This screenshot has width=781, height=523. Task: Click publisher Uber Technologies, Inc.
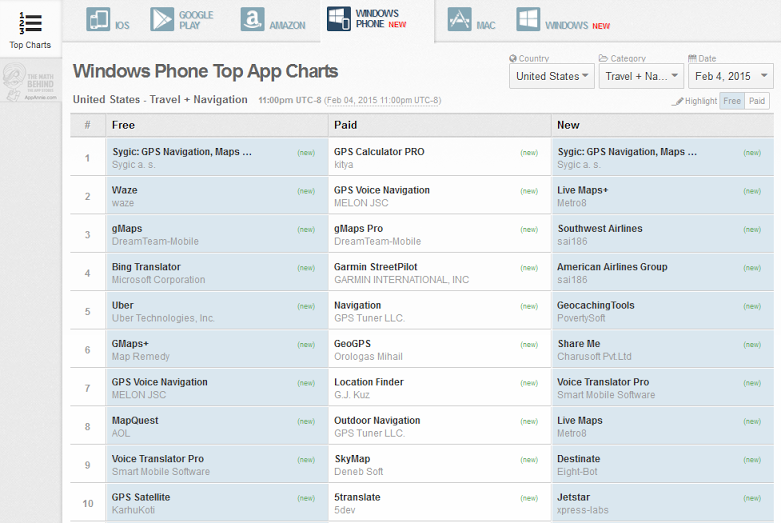163,318
